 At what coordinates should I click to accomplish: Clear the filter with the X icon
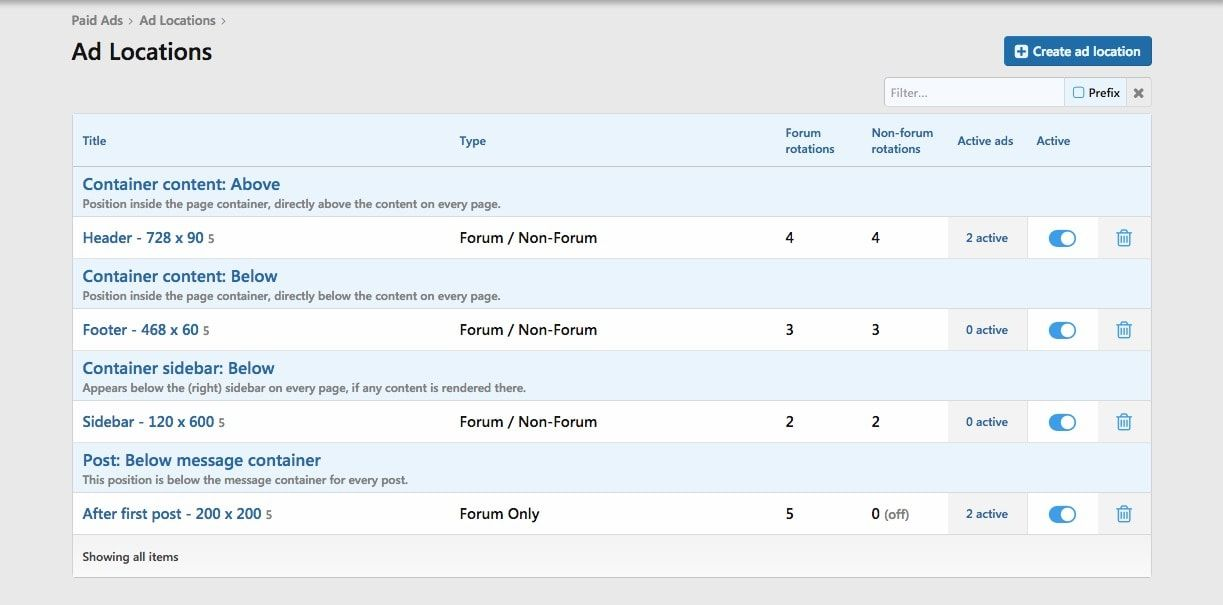click(x=1138, y=93)
